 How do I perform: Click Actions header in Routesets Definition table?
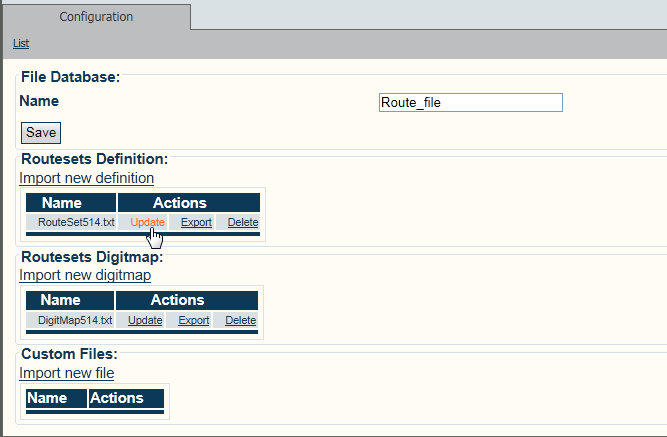[179, 203]
